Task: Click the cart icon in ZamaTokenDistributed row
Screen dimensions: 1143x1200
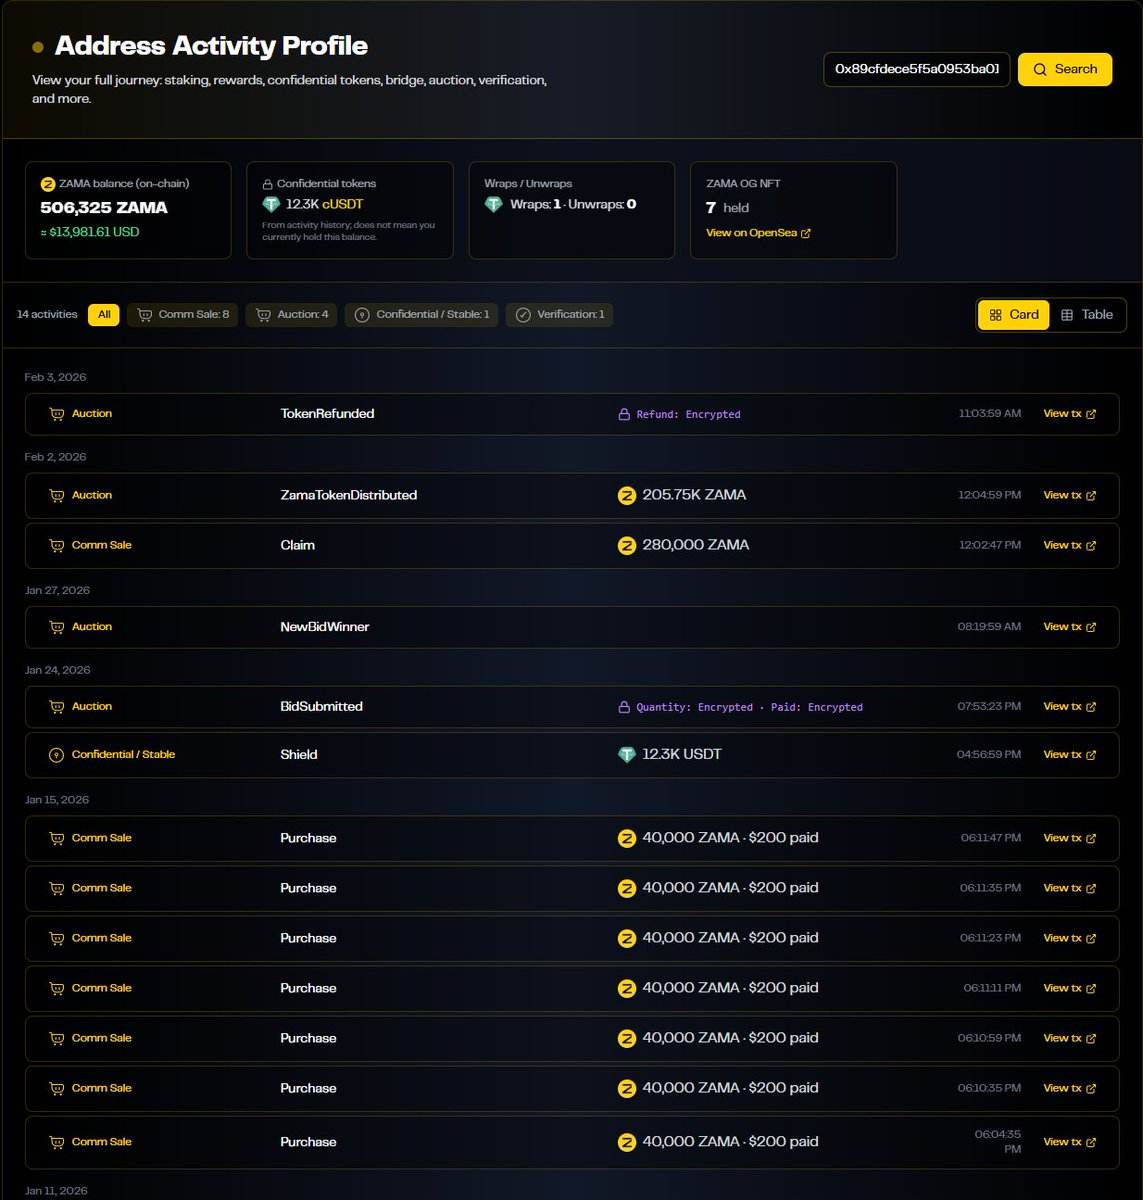Action: point(57,495)
